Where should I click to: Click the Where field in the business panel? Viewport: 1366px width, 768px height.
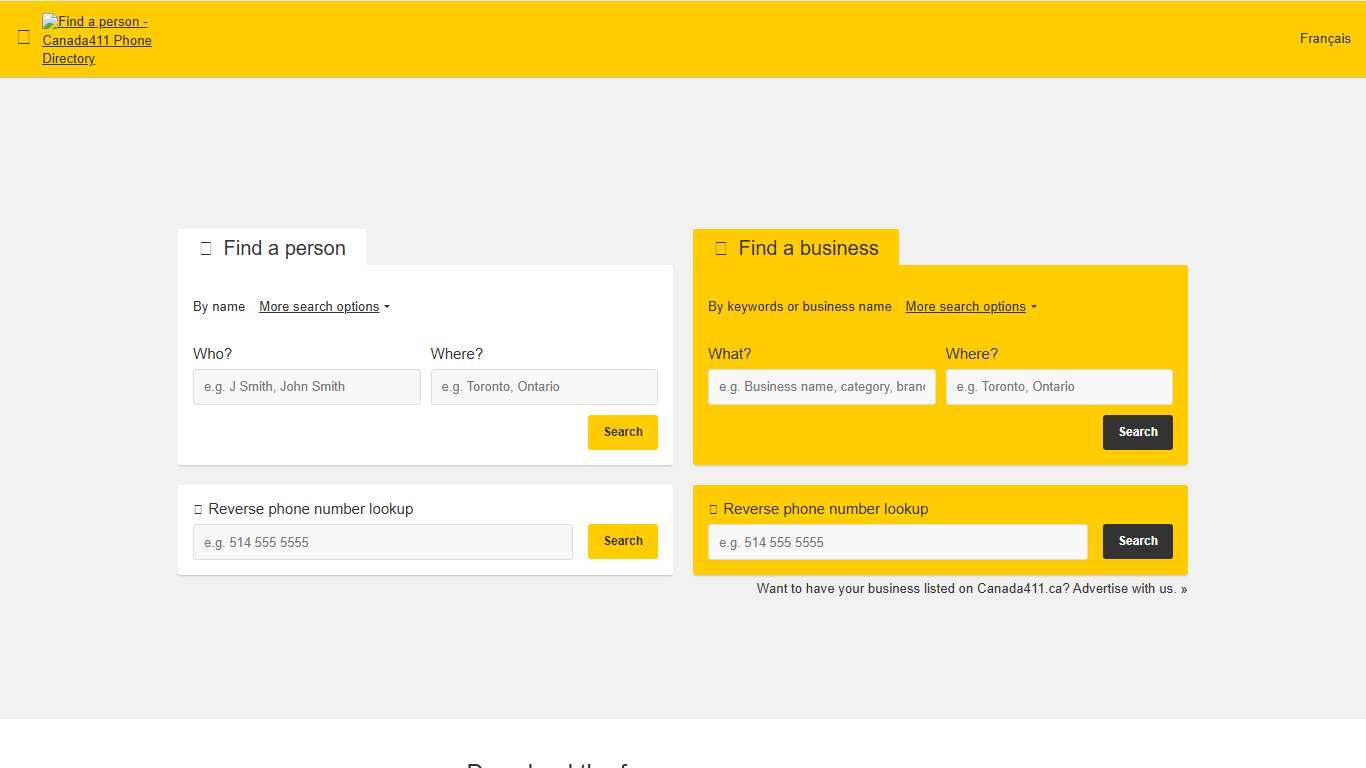pos(1059,387)
